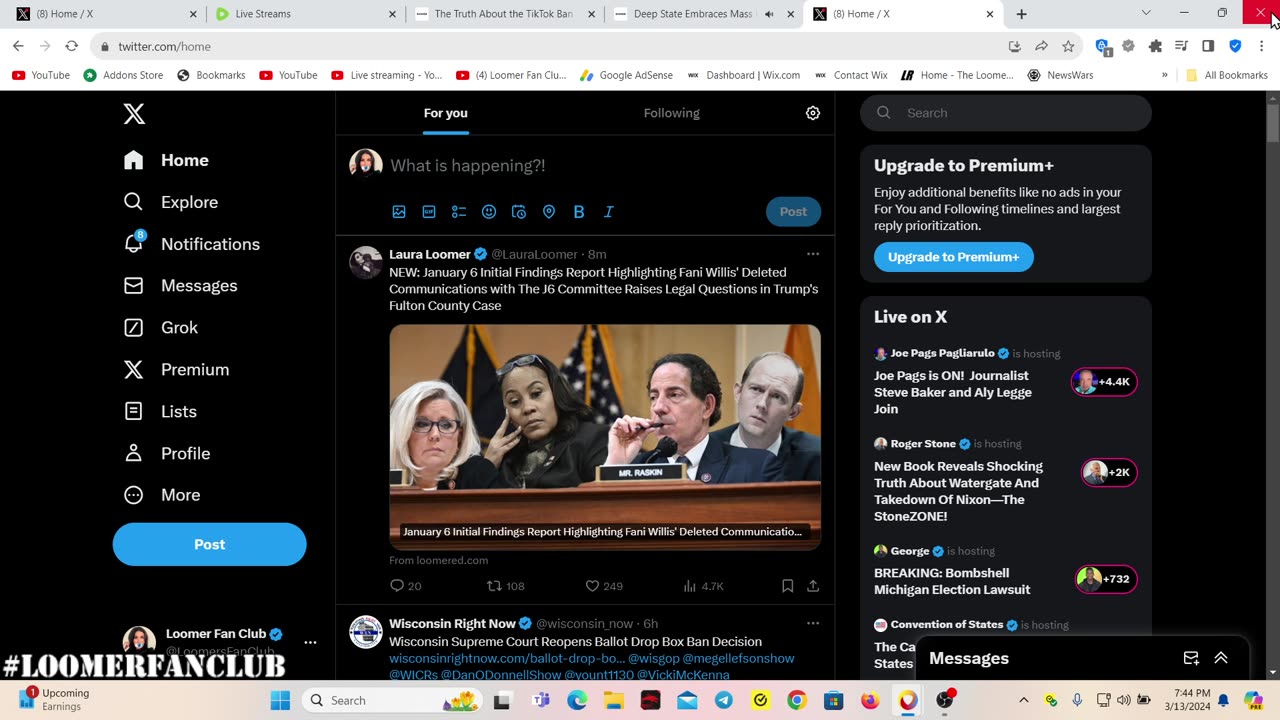1280x720 pixels.
Task: Expand the Messages drawer
Action: coord(1221,658)
